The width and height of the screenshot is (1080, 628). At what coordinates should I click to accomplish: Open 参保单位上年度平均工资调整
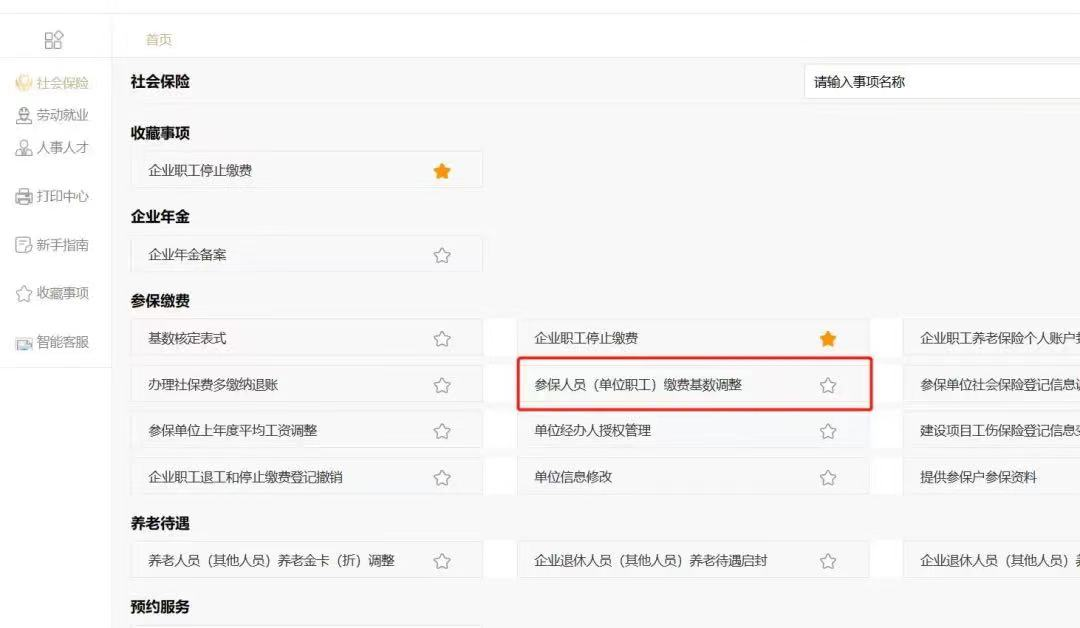[x=233, y=431]
